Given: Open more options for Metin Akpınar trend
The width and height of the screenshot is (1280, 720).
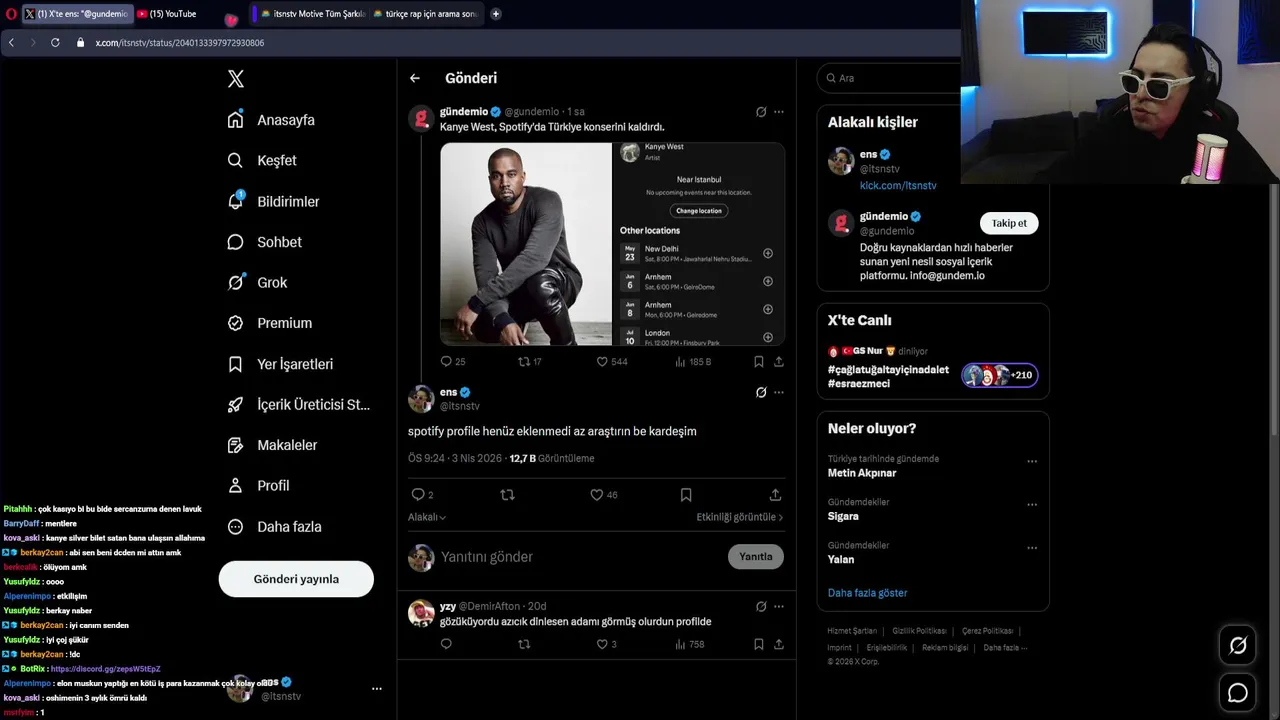Looking at the screenshot, I should [x=1032, y=462].
